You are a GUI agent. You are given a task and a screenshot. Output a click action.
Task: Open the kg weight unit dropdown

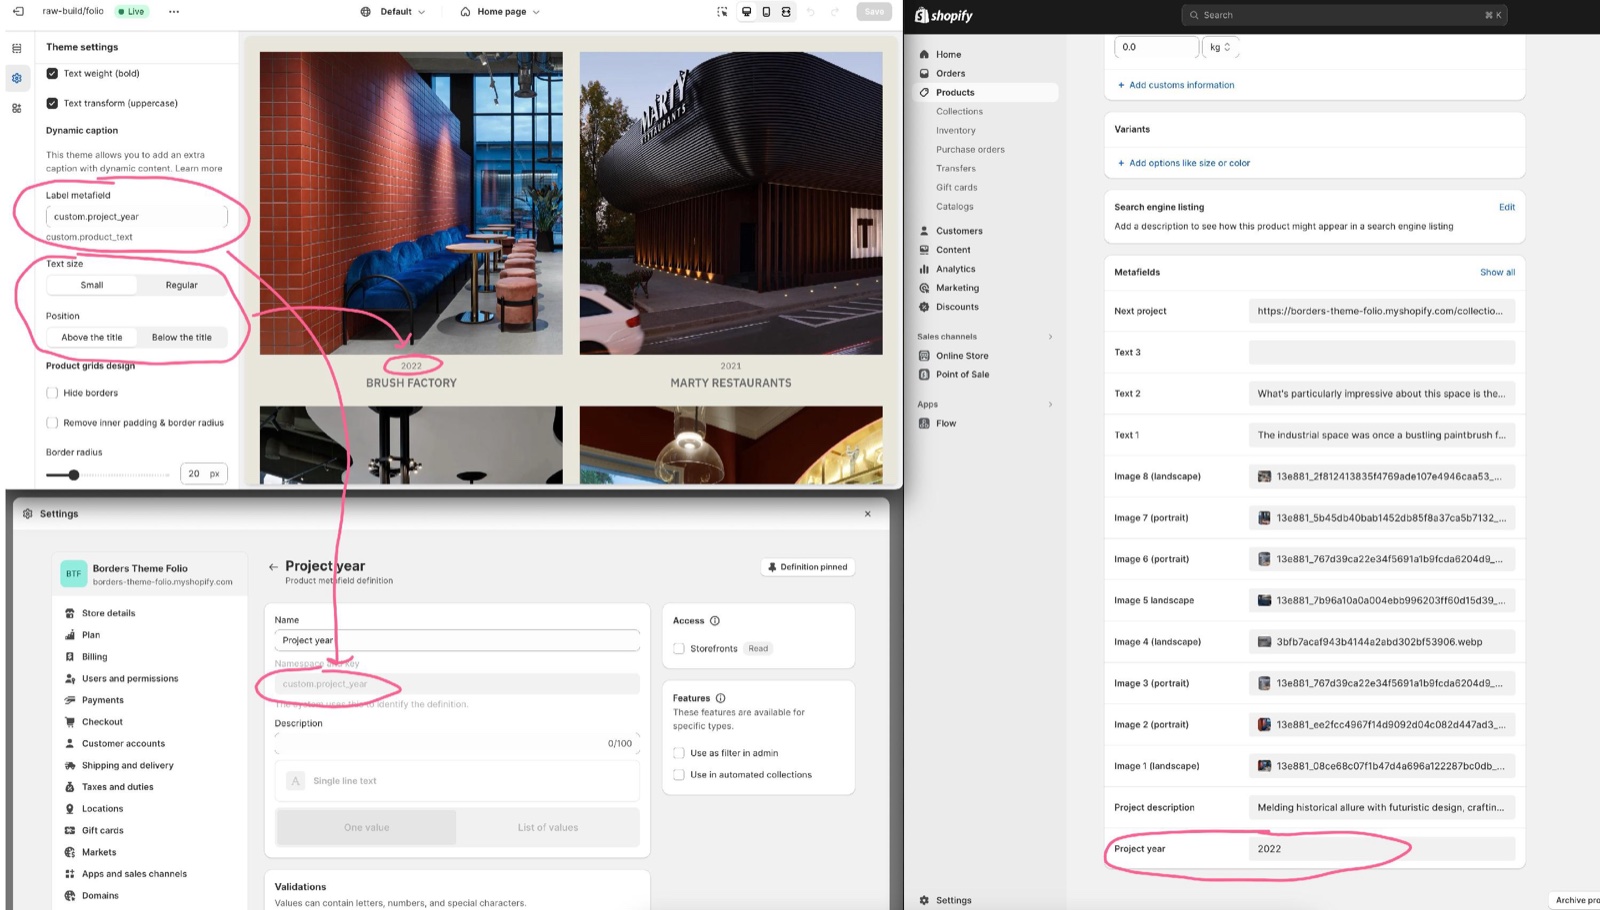[x=1220, y=47]
